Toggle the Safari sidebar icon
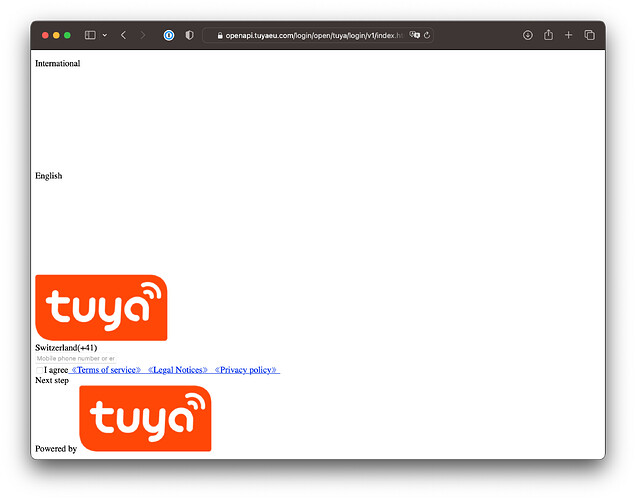The width and height of the screenshot is (636, 500). coord(90,35)
